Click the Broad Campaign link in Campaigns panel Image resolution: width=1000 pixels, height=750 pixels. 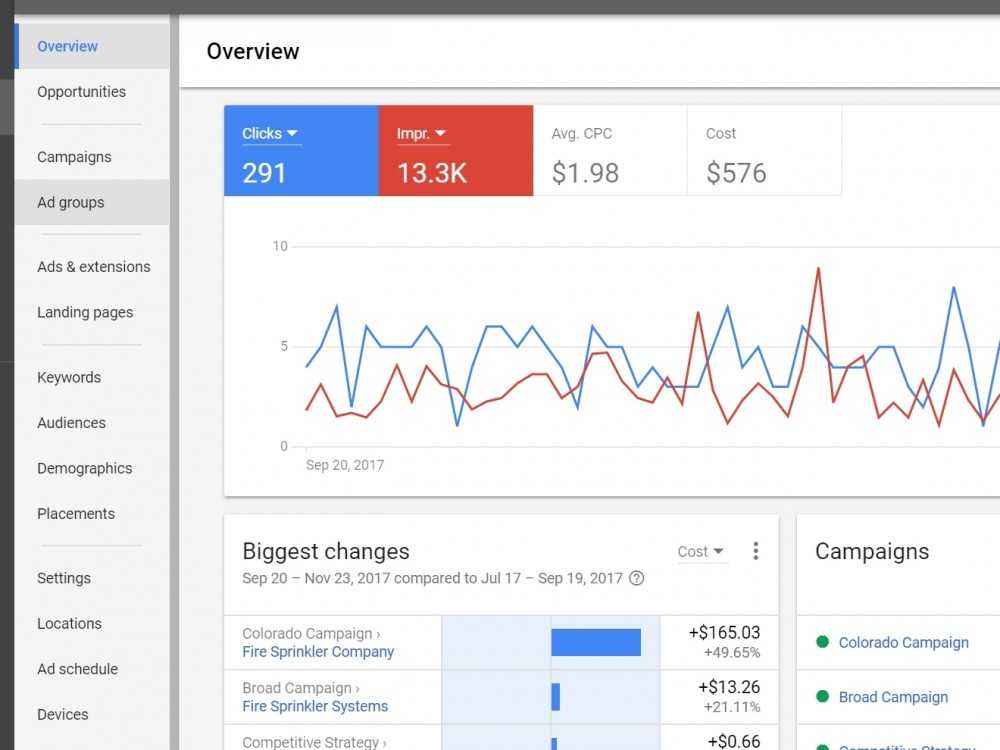(893, 697)
